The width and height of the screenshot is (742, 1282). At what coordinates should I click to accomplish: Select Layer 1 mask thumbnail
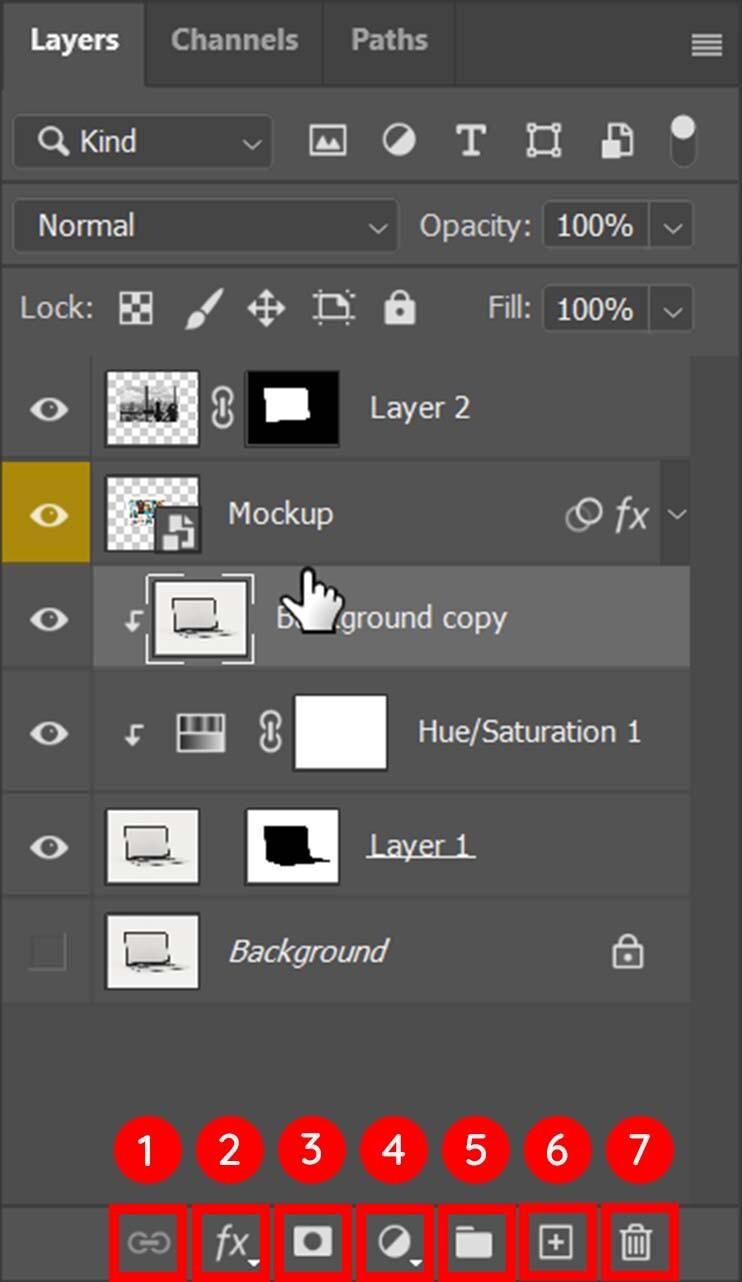293,846
